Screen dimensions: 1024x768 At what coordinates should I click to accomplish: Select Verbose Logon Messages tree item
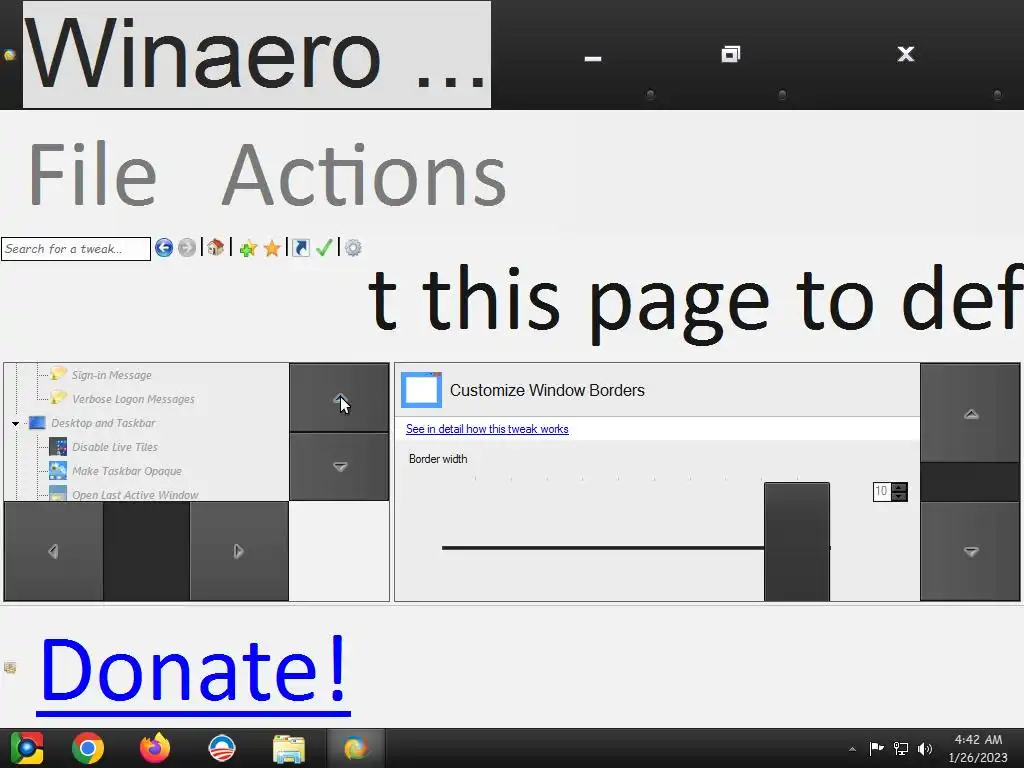click(x=133, y=399)
